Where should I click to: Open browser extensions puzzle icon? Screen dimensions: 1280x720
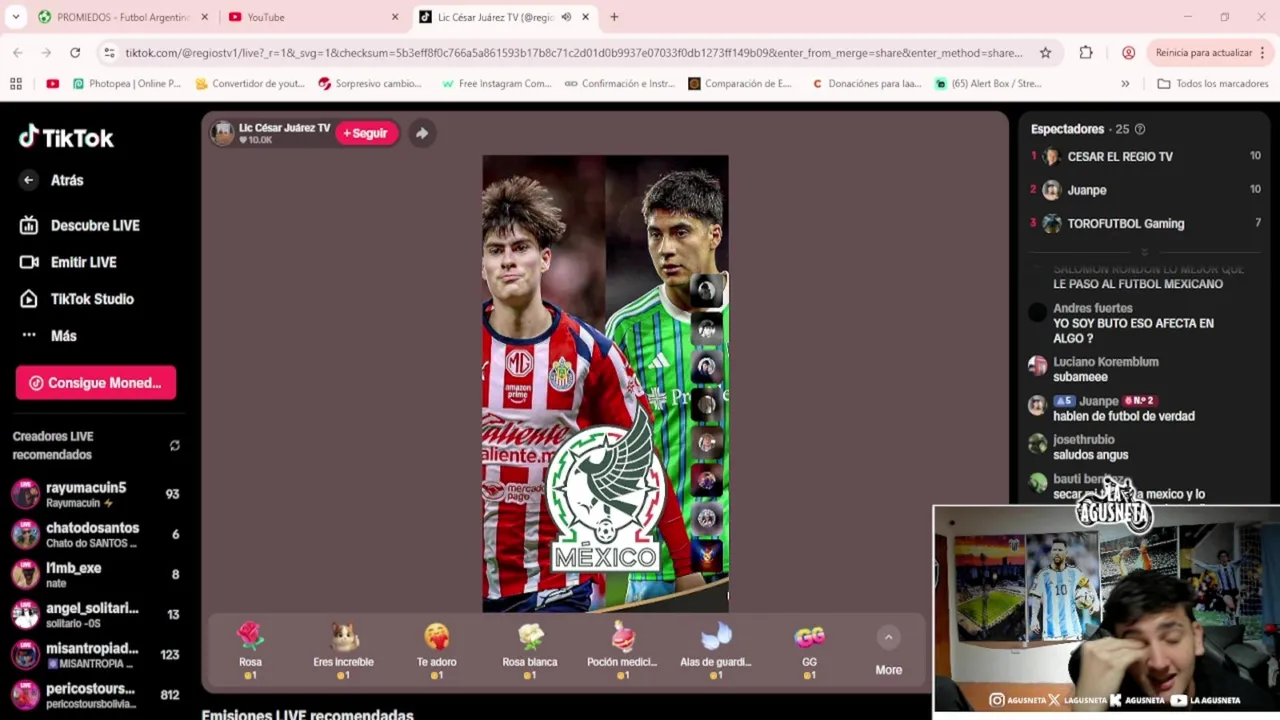pyautogui.click(x=1086, y=53)
